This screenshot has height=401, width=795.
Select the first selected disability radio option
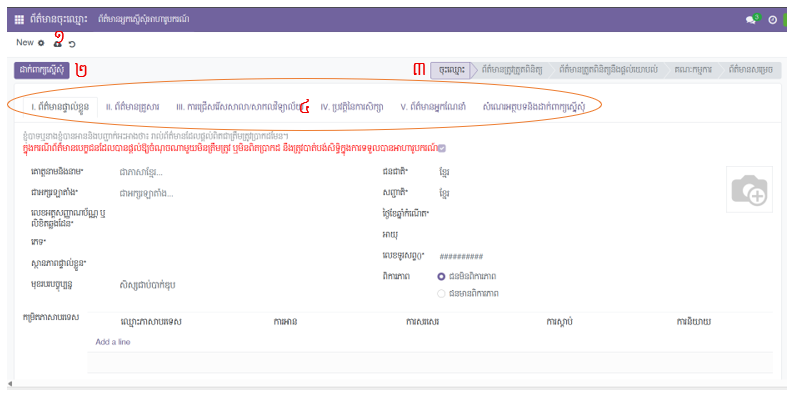(x=441, y=275)
